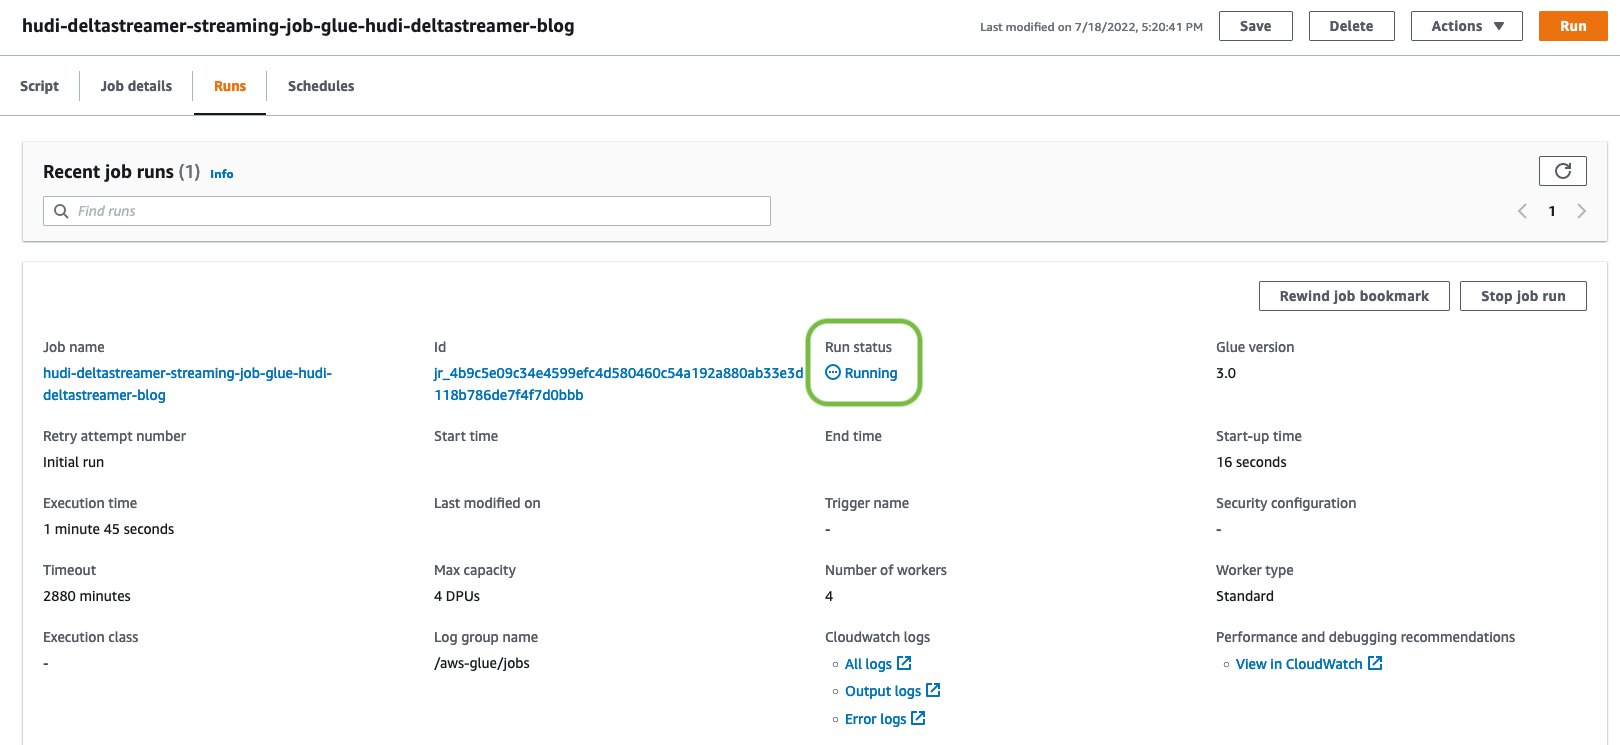Open View in CloudWatch link
The height and width of the screenshot is (745, 1620).
pos(1299,664)
